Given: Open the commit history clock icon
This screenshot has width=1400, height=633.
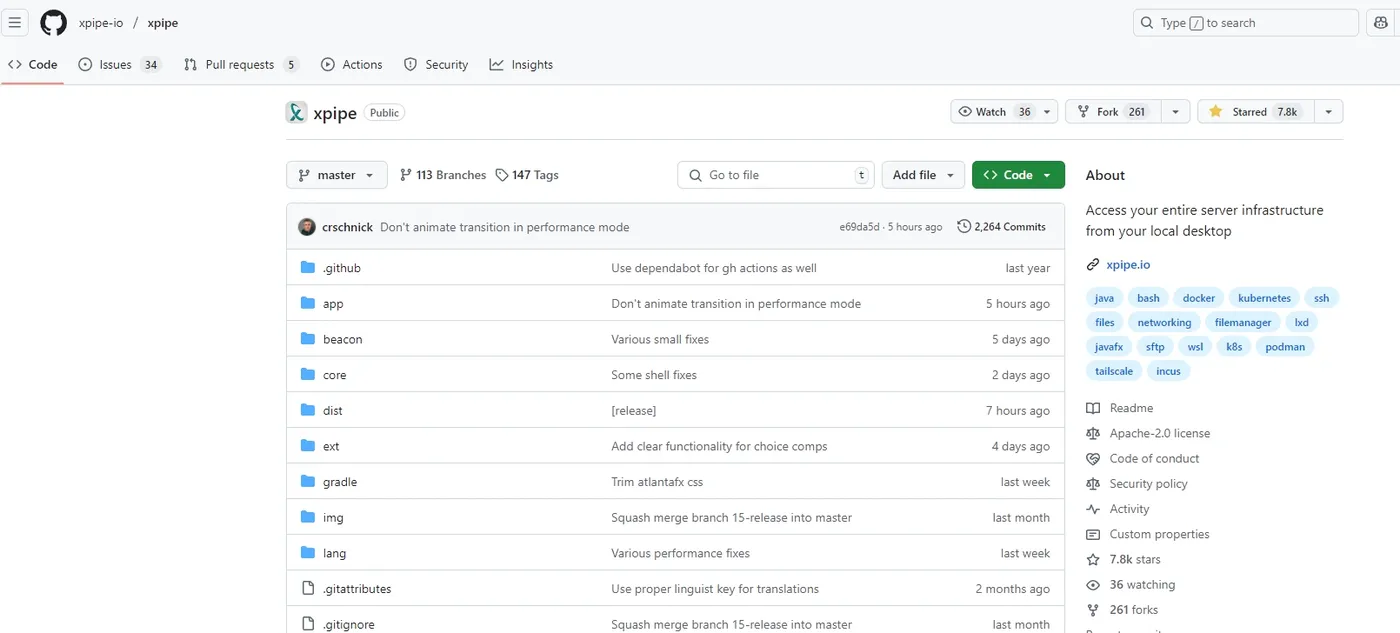Looking at the screenshot, I should [964, 227].
